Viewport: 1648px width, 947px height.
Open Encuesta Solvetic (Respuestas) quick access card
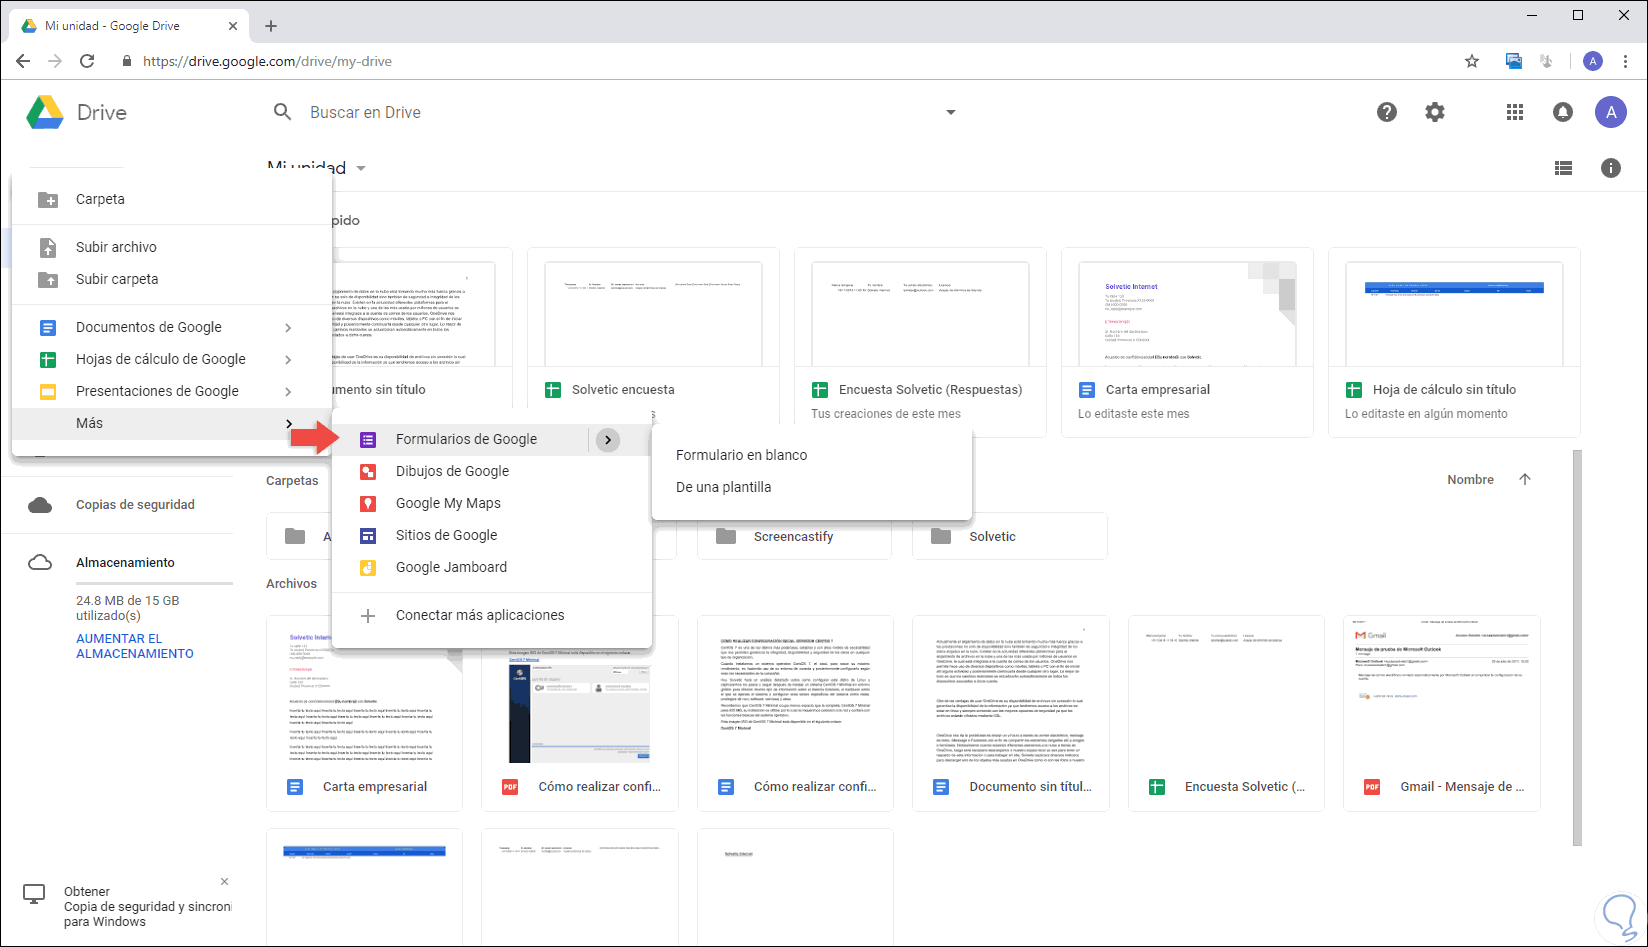[x=920, y=342]
